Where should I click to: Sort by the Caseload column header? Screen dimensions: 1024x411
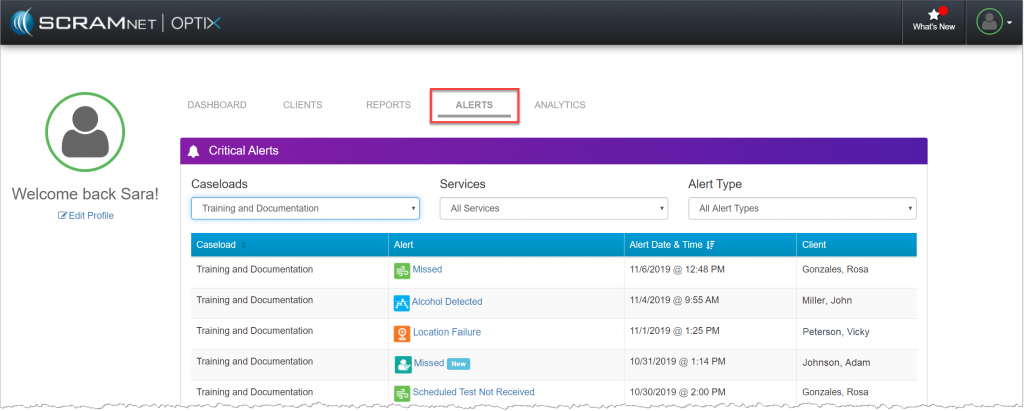[x=220, y=245]
